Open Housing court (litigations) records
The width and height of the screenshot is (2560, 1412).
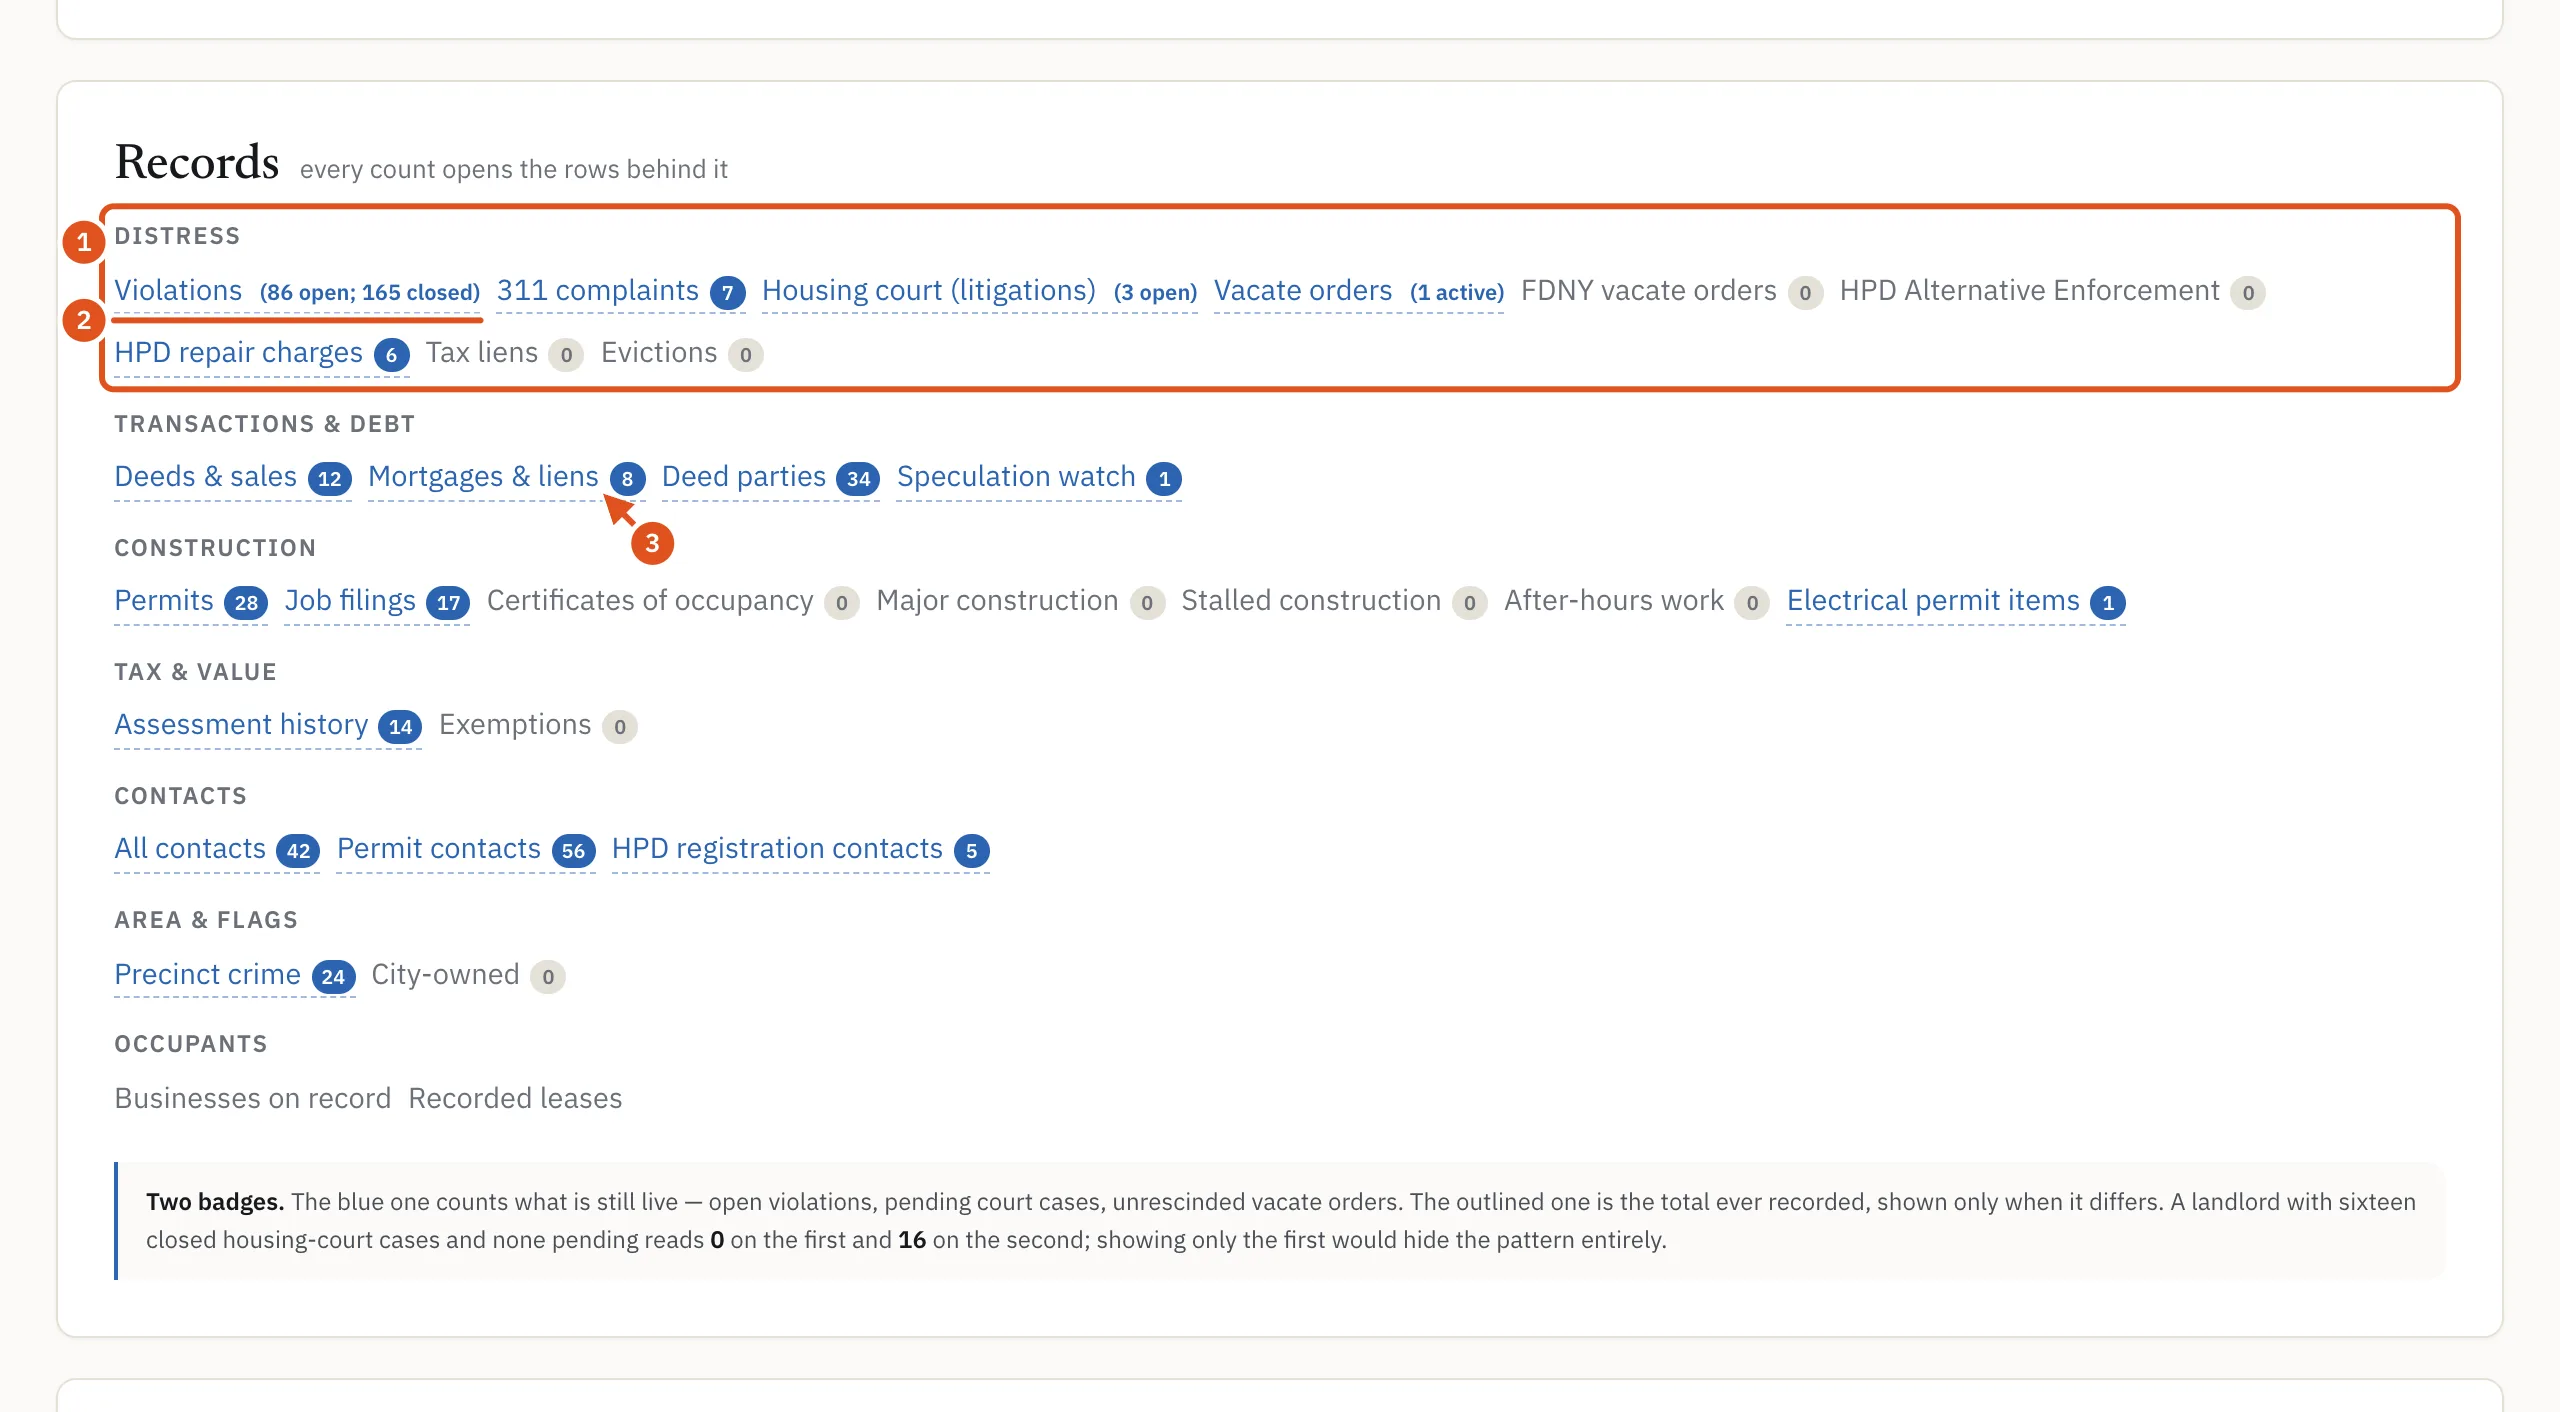point(929,291)
